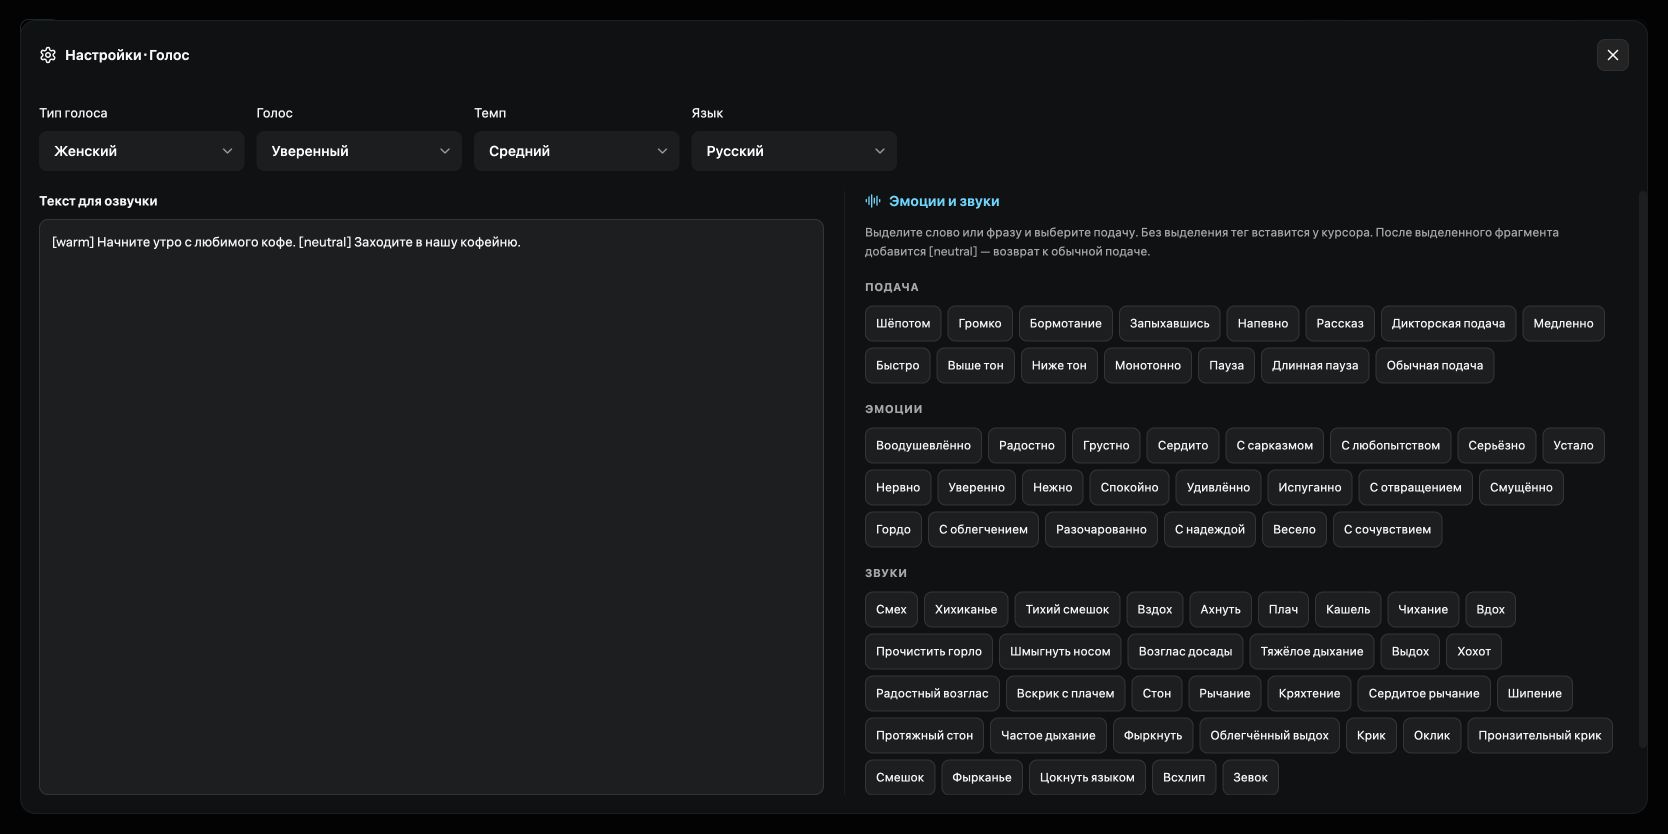Choose the С сарказмом emotion

click(1275, 445)
